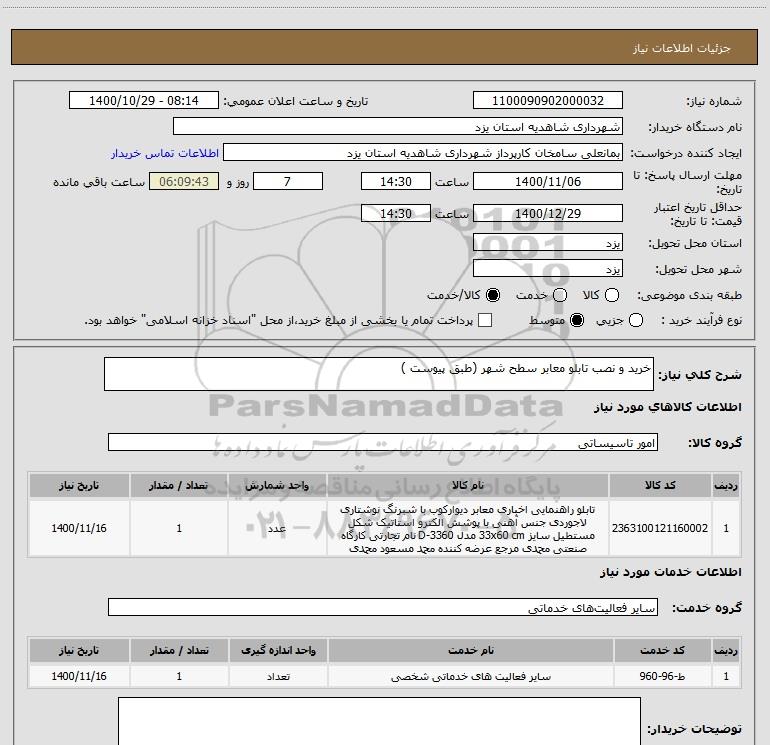Click the service name سایر فعالیت های خدماتی شخصی
This screenshot has height=745, width=770.
click(470, 677)
